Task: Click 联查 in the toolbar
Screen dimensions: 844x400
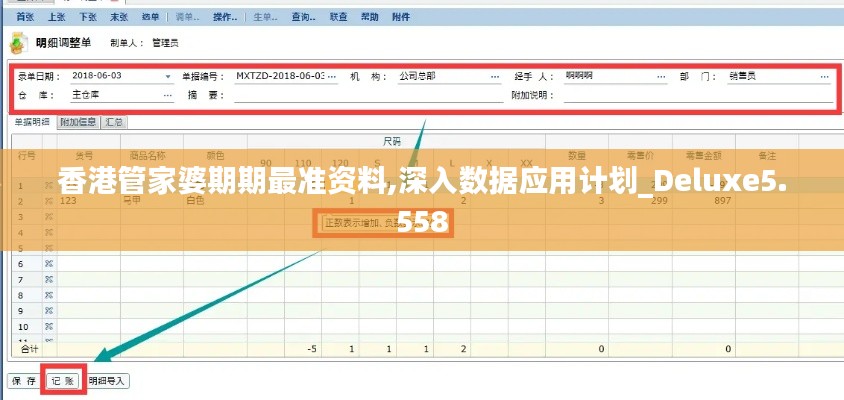Action: (338, 17)
